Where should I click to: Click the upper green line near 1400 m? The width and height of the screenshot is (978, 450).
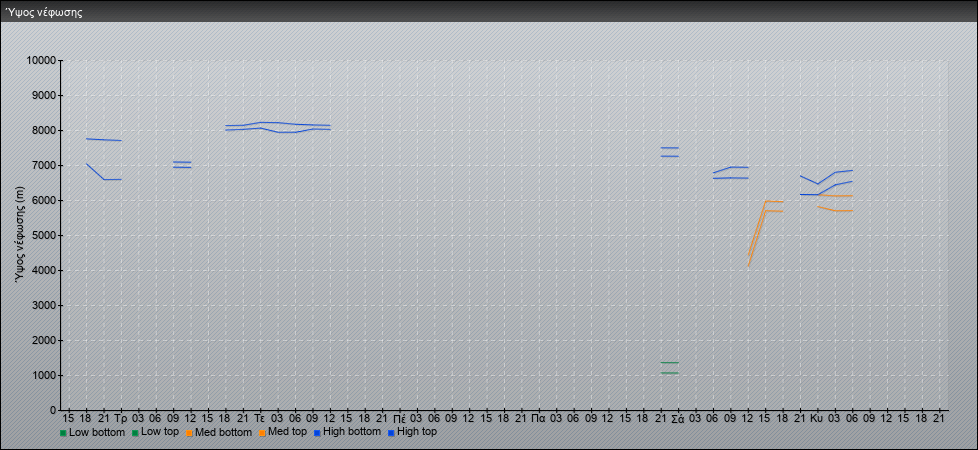(670, 363)
